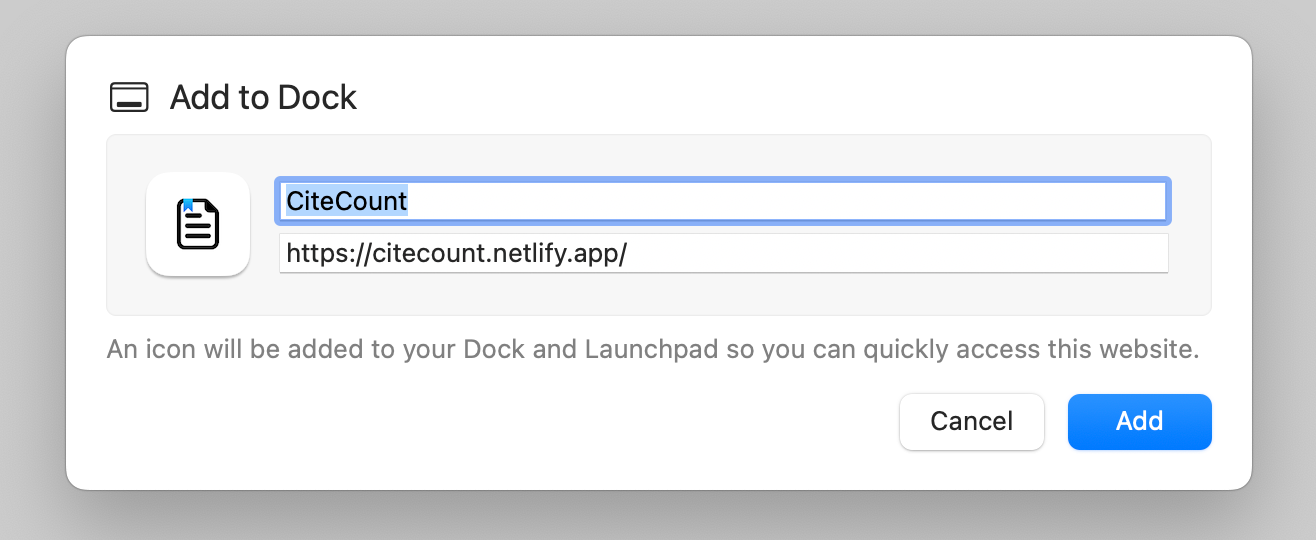Click the highlighted "CiteCount" text

(347, 201)
